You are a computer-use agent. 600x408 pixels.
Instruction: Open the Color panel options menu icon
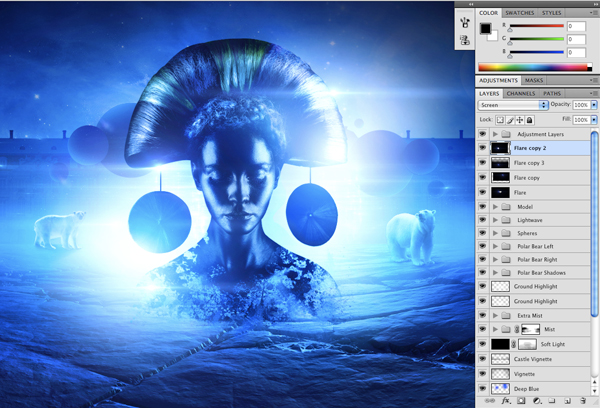593,13
